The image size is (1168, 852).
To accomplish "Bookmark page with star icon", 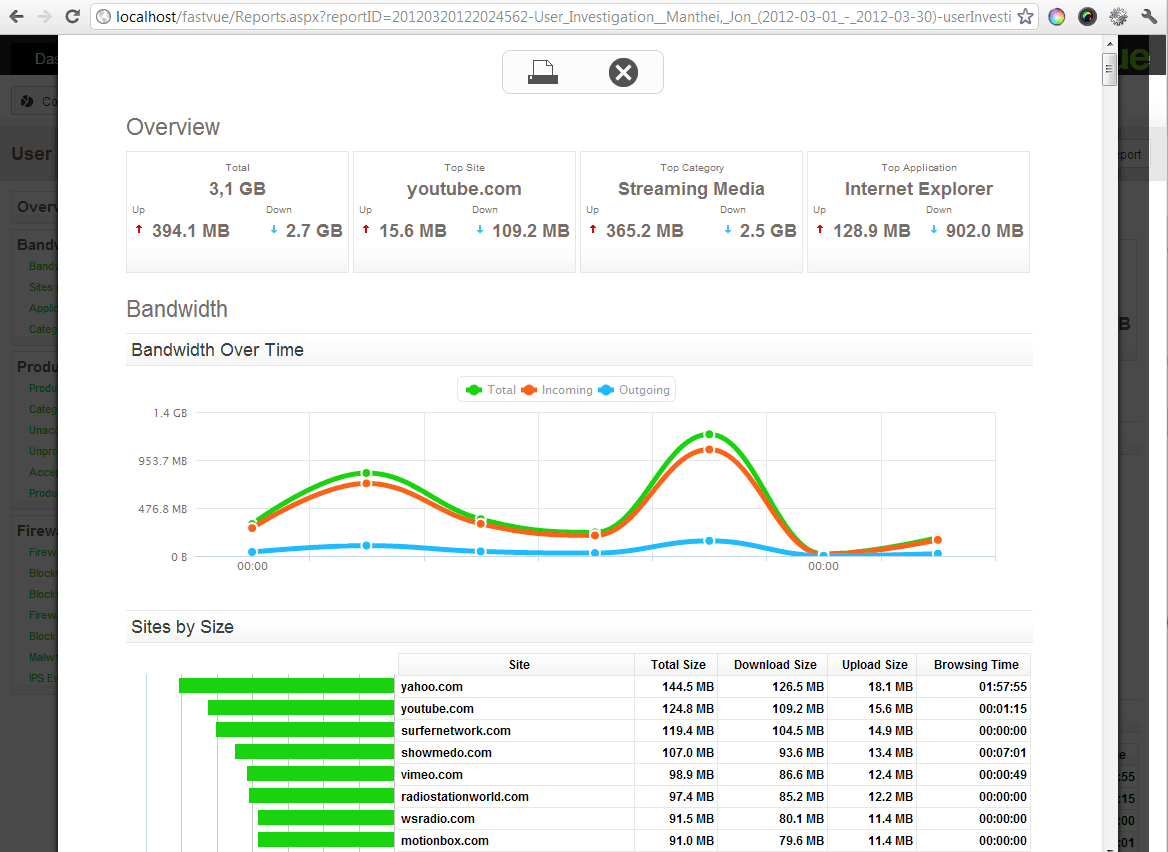I will 1026,16.
